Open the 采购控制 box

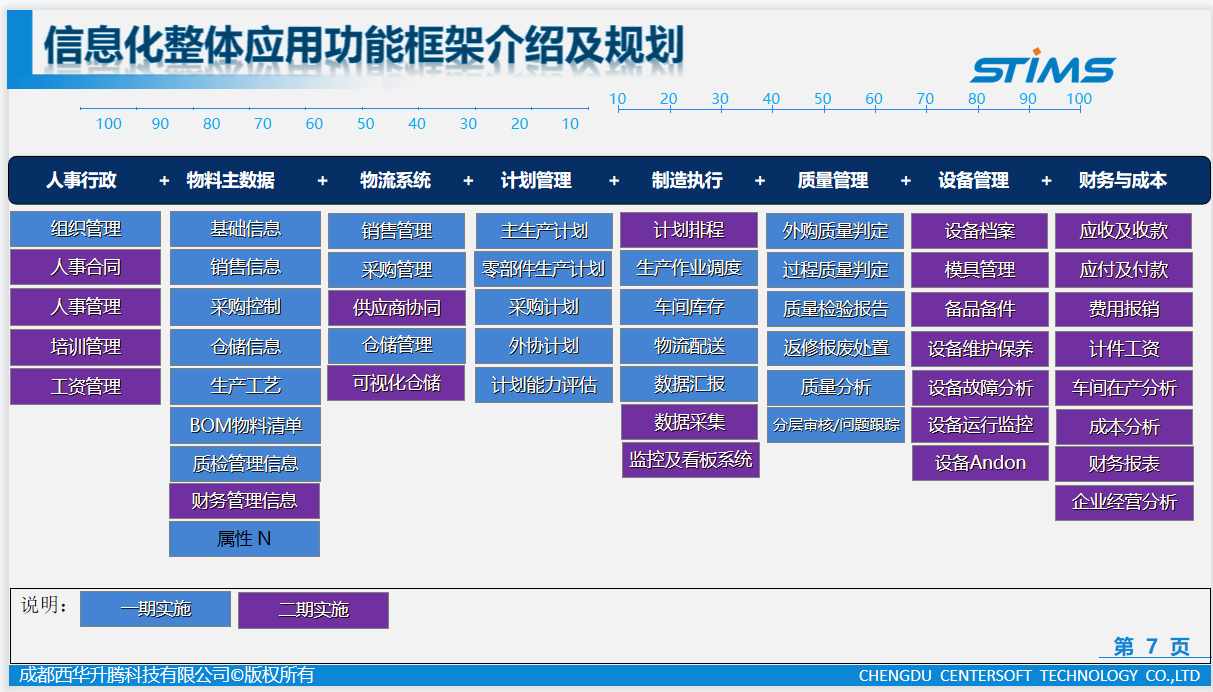click(x=245, y=307)
